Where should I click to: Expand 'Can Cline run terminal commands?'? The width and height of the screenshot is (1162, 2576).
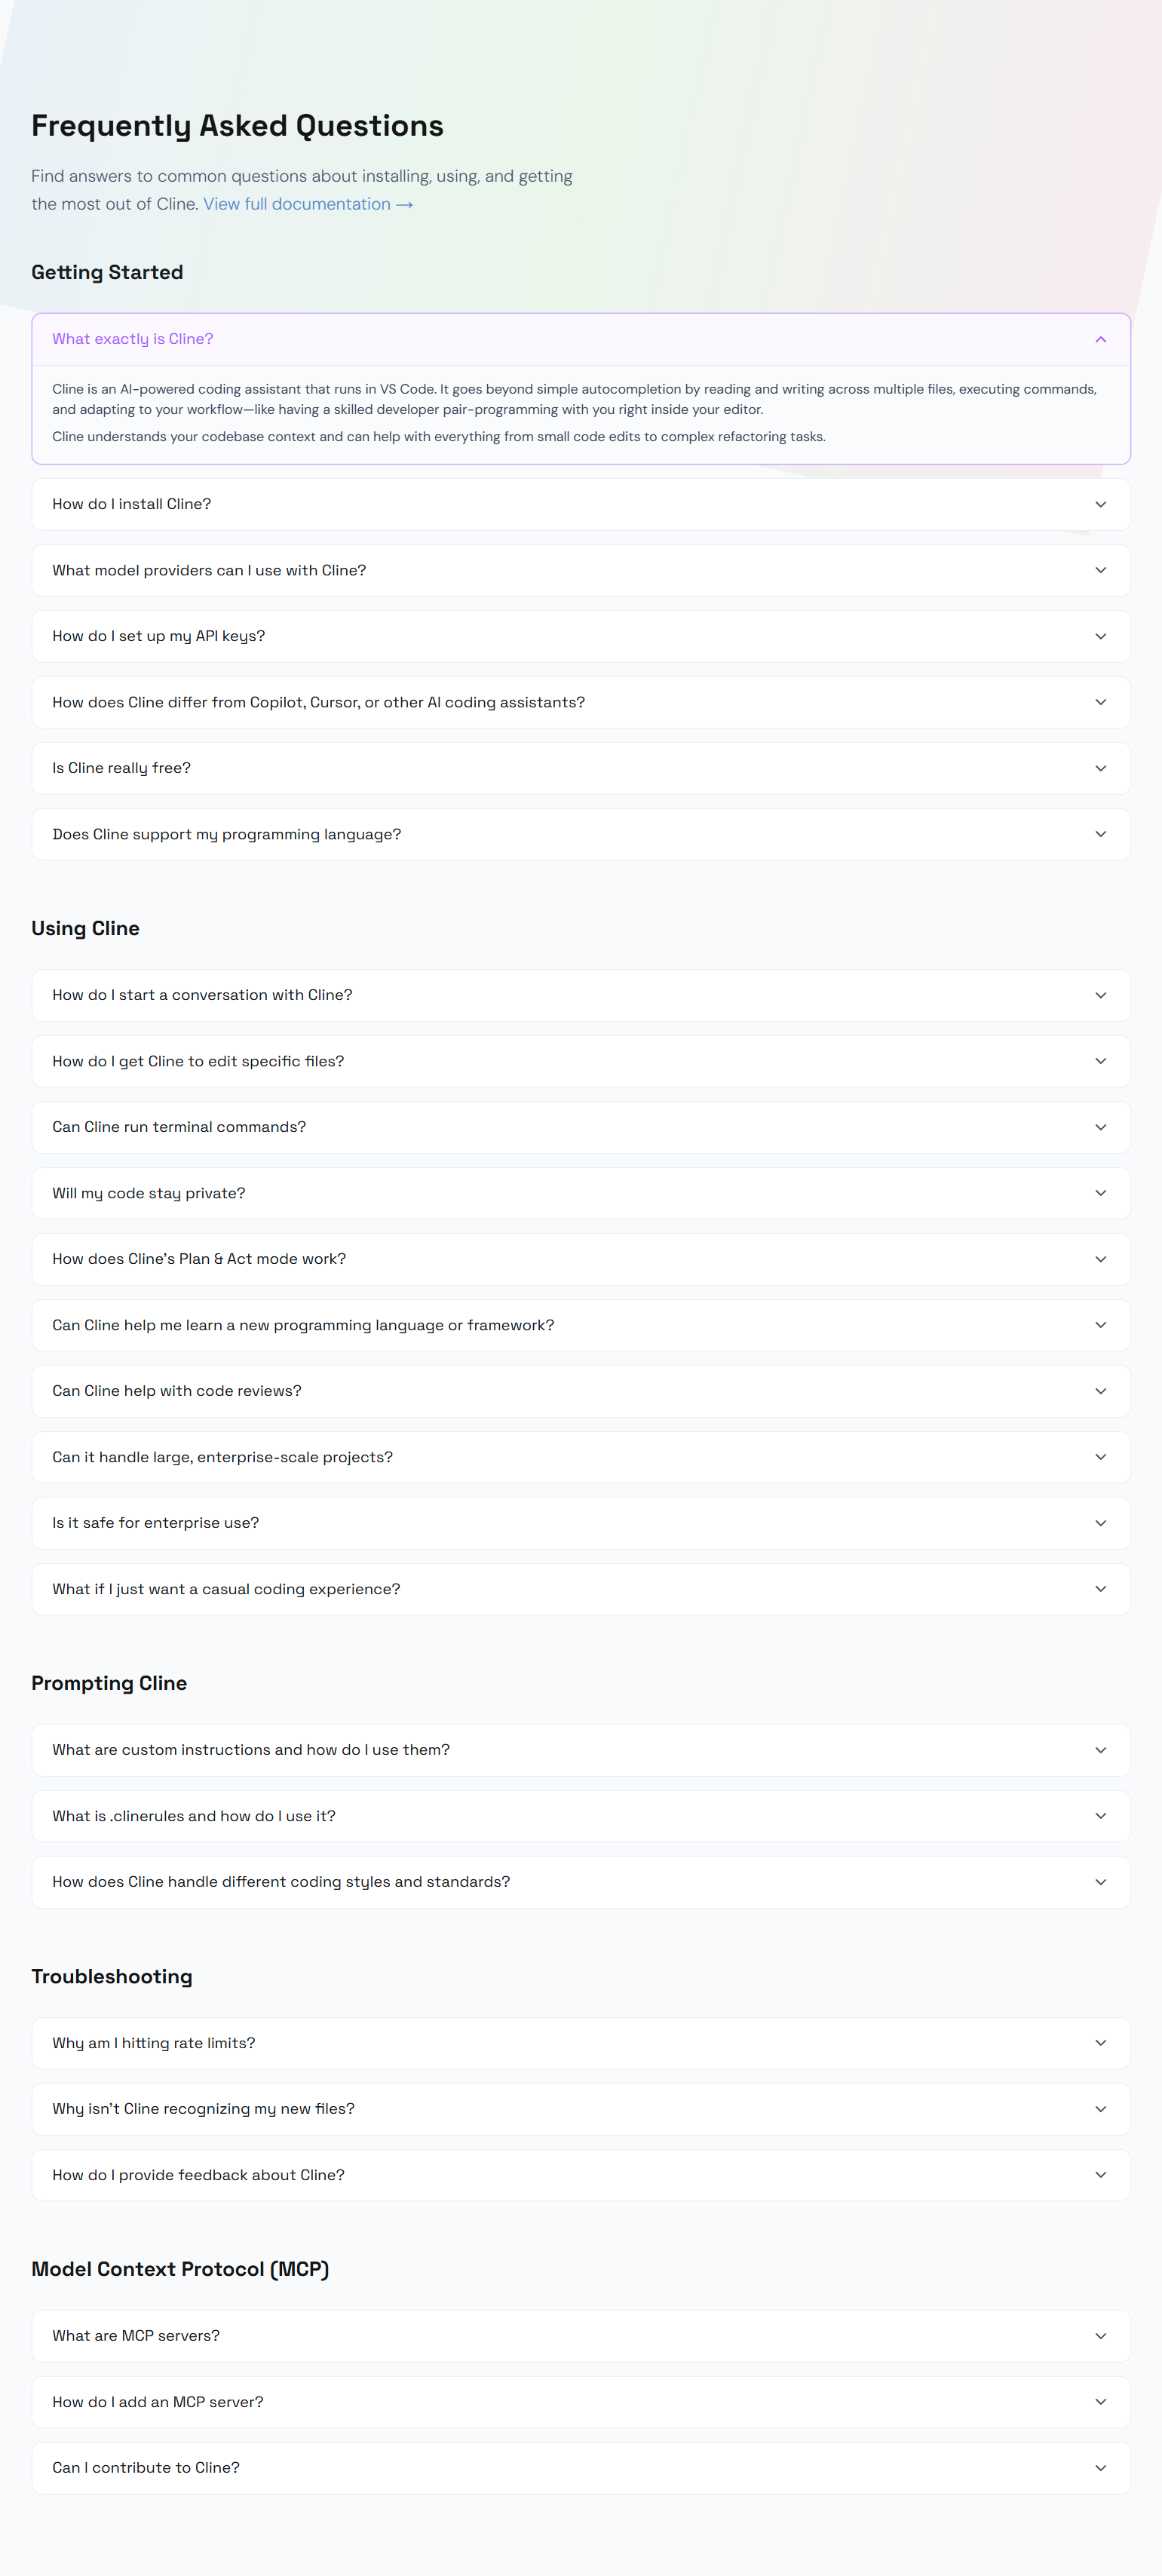pos(179,1127)
